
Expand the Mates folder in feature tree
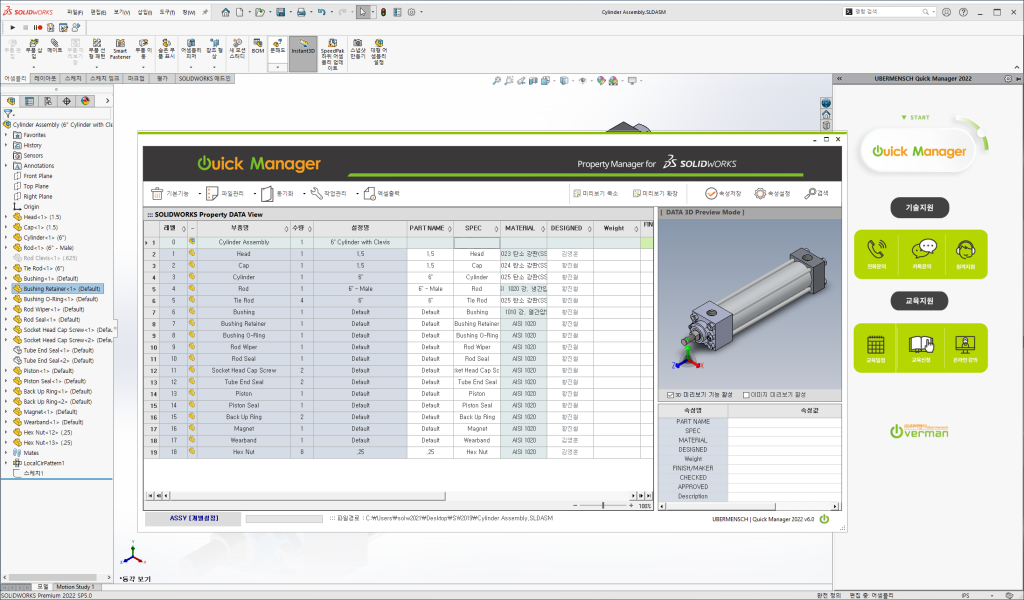click(7, 453)
